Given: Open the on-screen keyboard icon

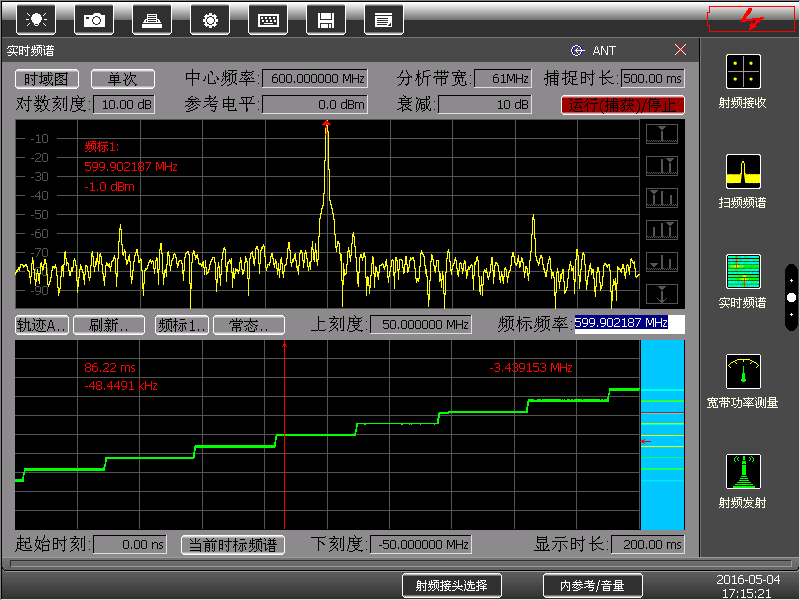Looking at the screenshot, I should tap(267, 19).
